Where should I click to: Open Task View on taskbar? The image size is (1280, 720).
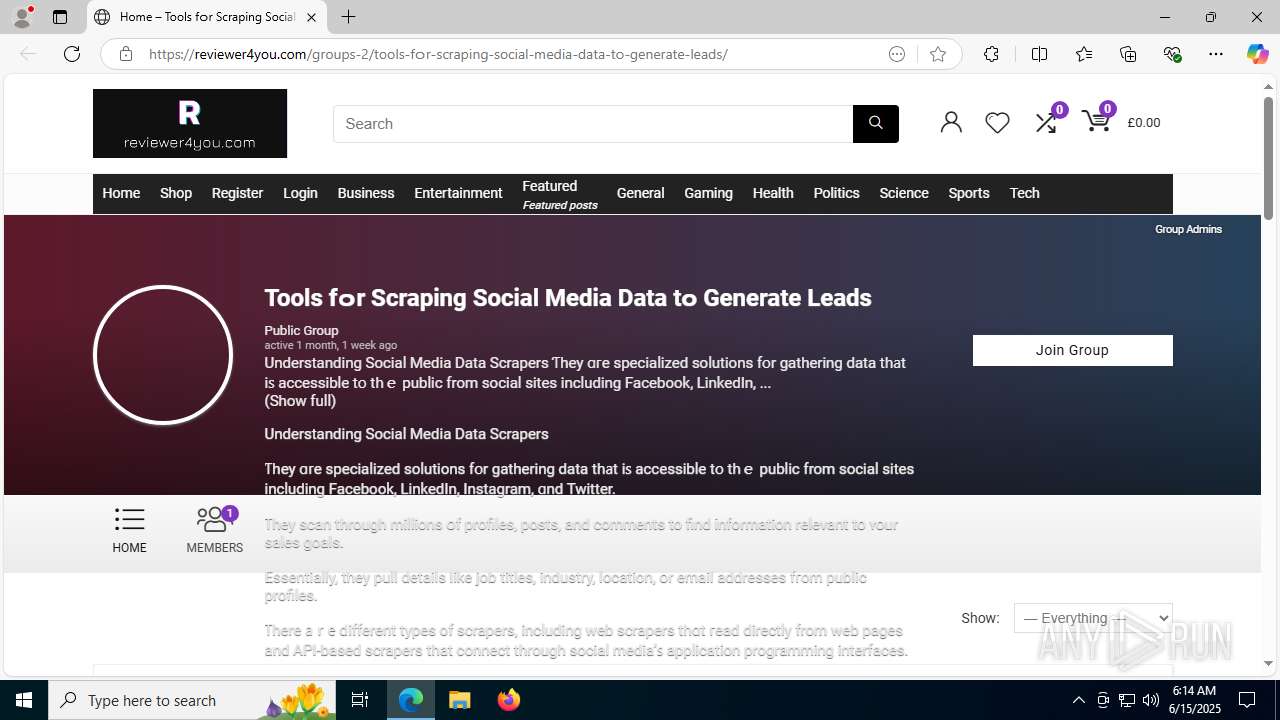click(x=360, y=700)
